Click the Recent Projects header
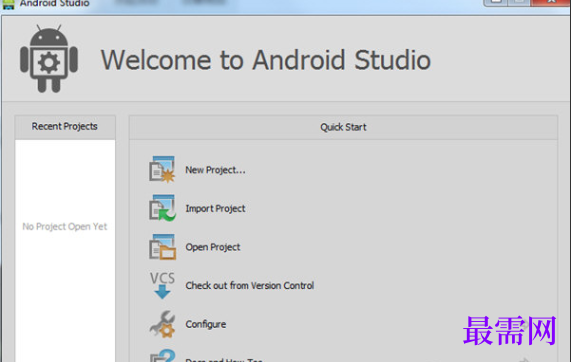This screenshot has height=362, width=575. pyautogui.click(x=65, y=127)
